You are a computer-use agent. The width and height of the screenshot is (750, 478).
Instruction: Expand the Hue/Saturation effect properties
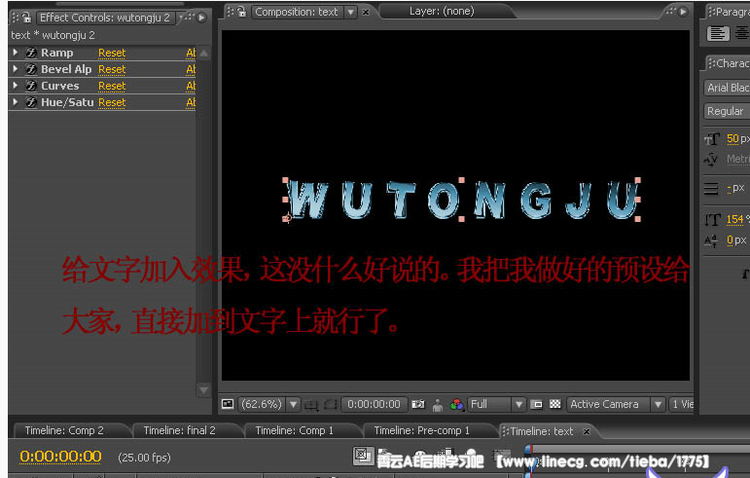coord(15,102)
